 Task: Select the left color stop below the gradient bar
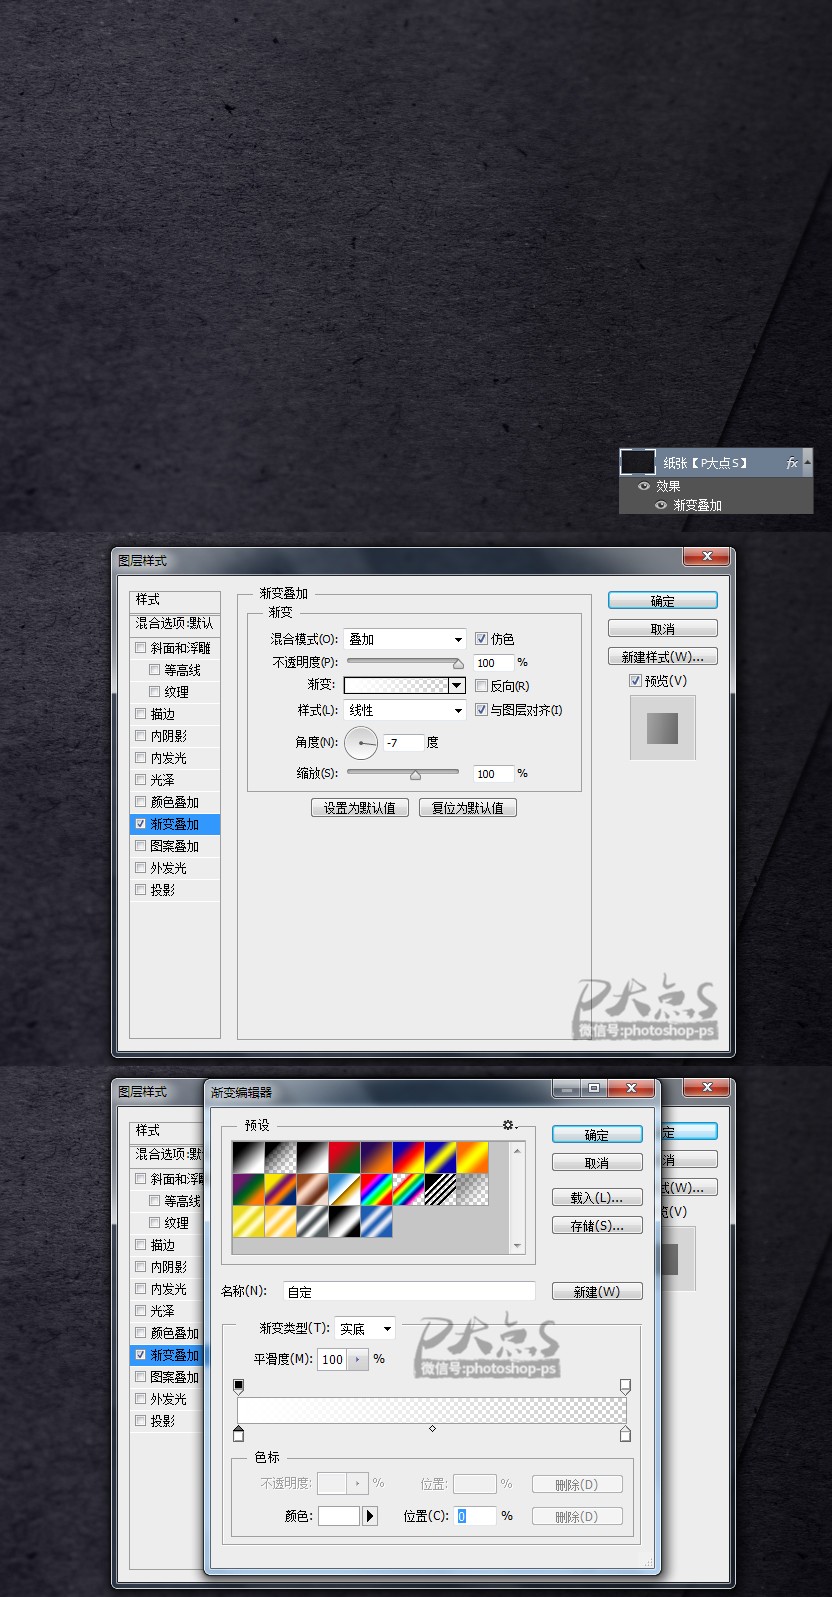pyautogui.click(x=238, y=1434)
